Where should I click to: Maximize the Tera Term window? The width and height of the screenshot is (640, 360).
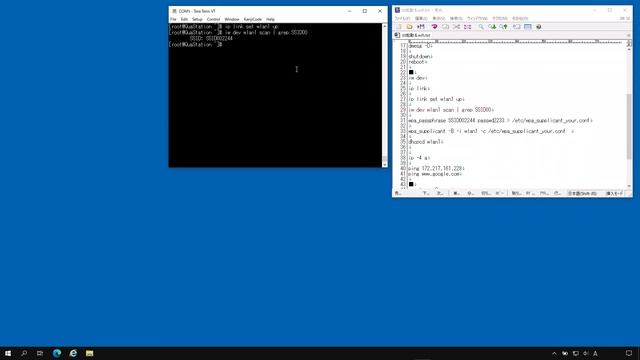coord(364,11)
